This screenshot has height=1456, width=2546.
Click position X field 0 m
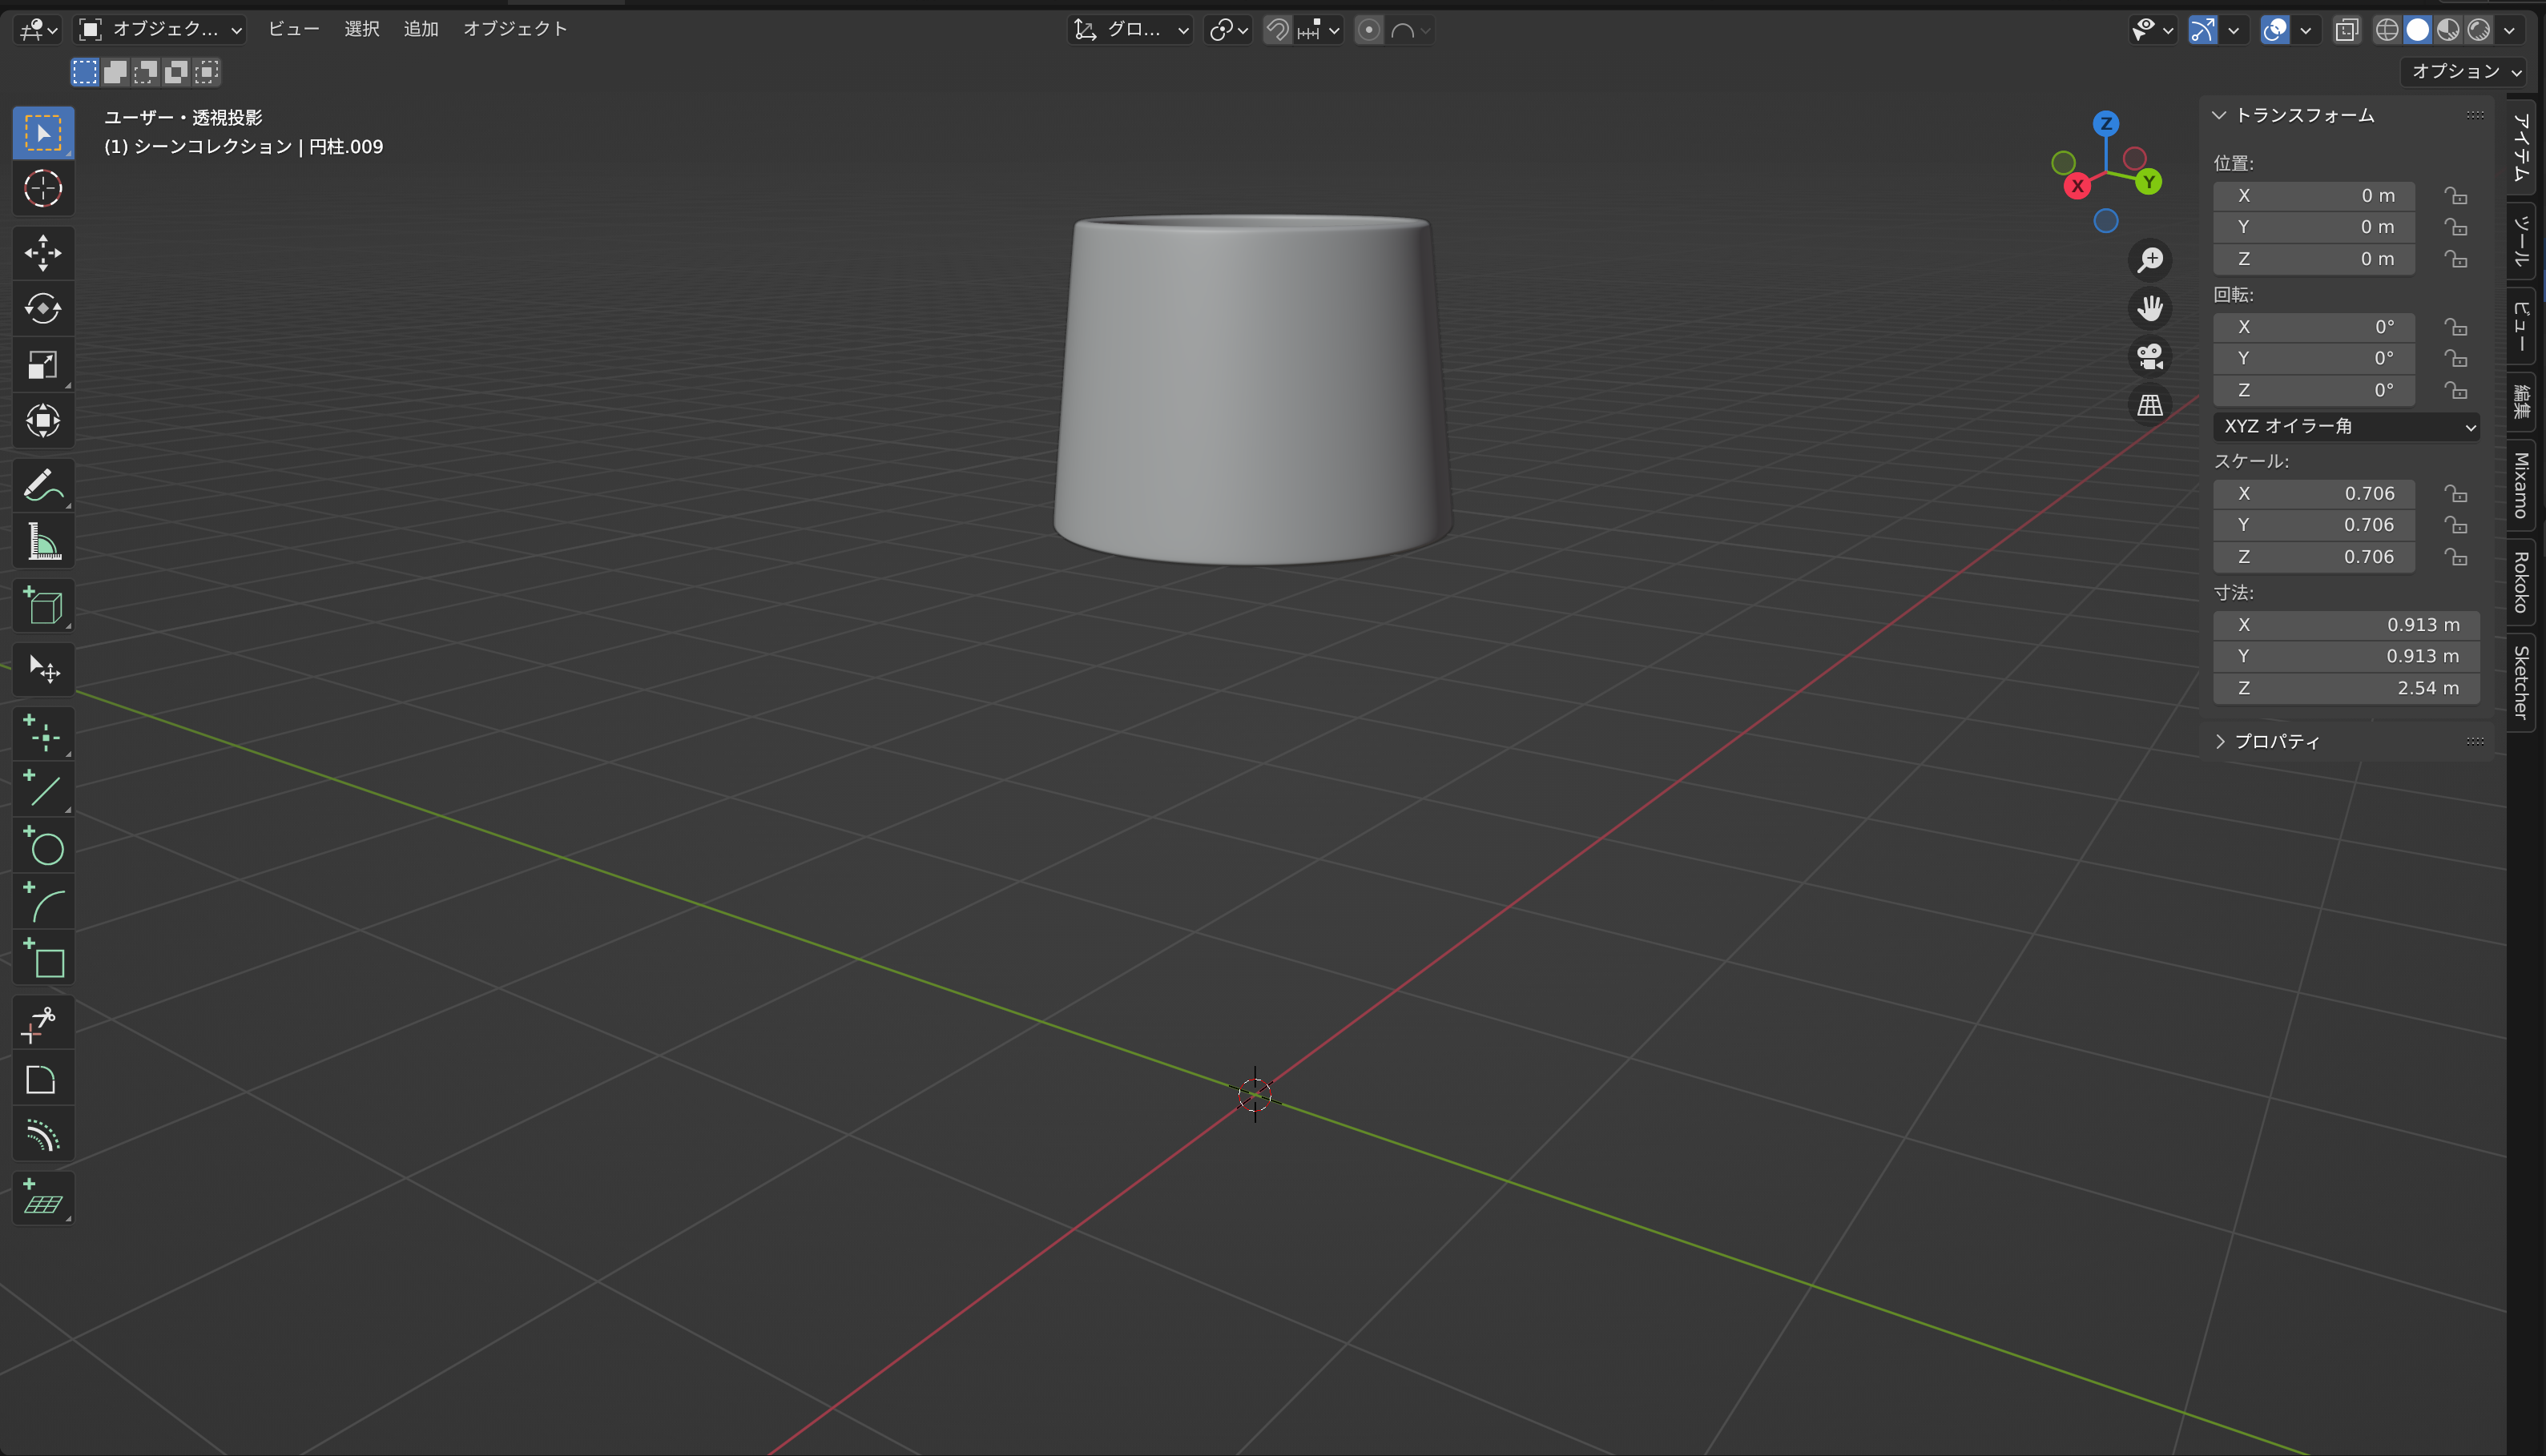(2314, 195)
